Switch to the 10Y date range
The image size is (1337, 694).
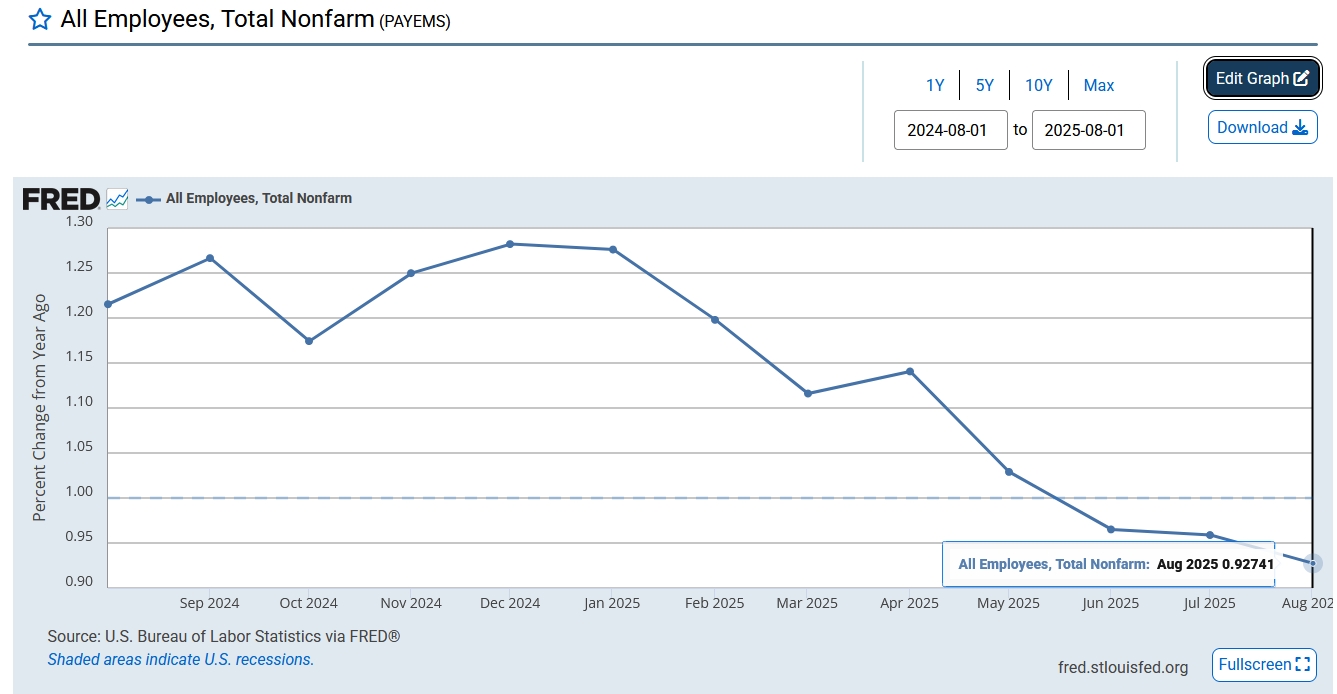click(1039, 86)
